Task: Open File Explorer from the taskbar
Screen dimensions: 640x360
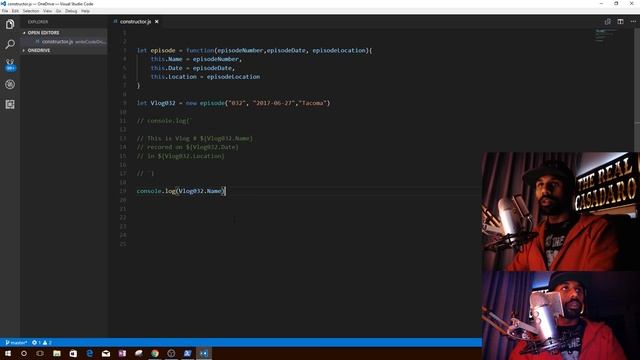Action: tap(57, 353)
